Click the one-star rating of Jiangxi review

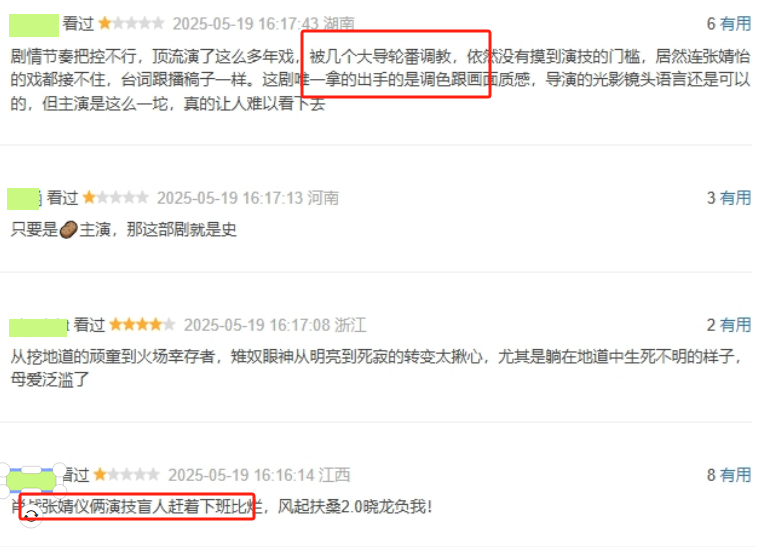[126, 475]
